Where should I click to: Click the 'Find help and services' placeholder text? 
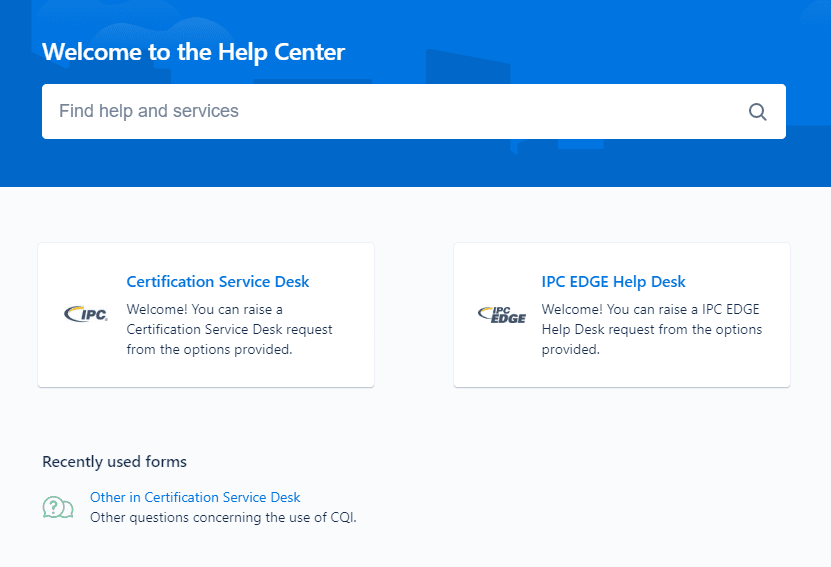click(x=149, y=111)
